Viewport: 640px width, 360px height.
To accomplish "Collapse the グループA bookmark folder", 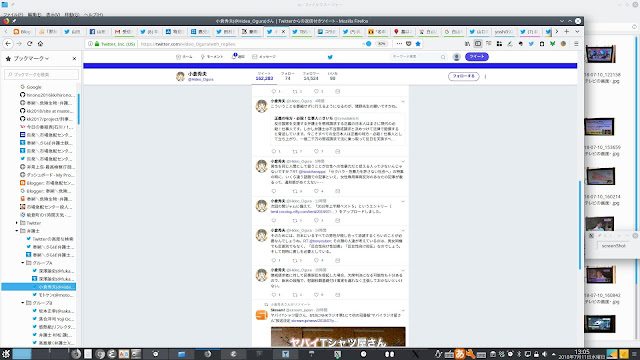I will (23, 263).
